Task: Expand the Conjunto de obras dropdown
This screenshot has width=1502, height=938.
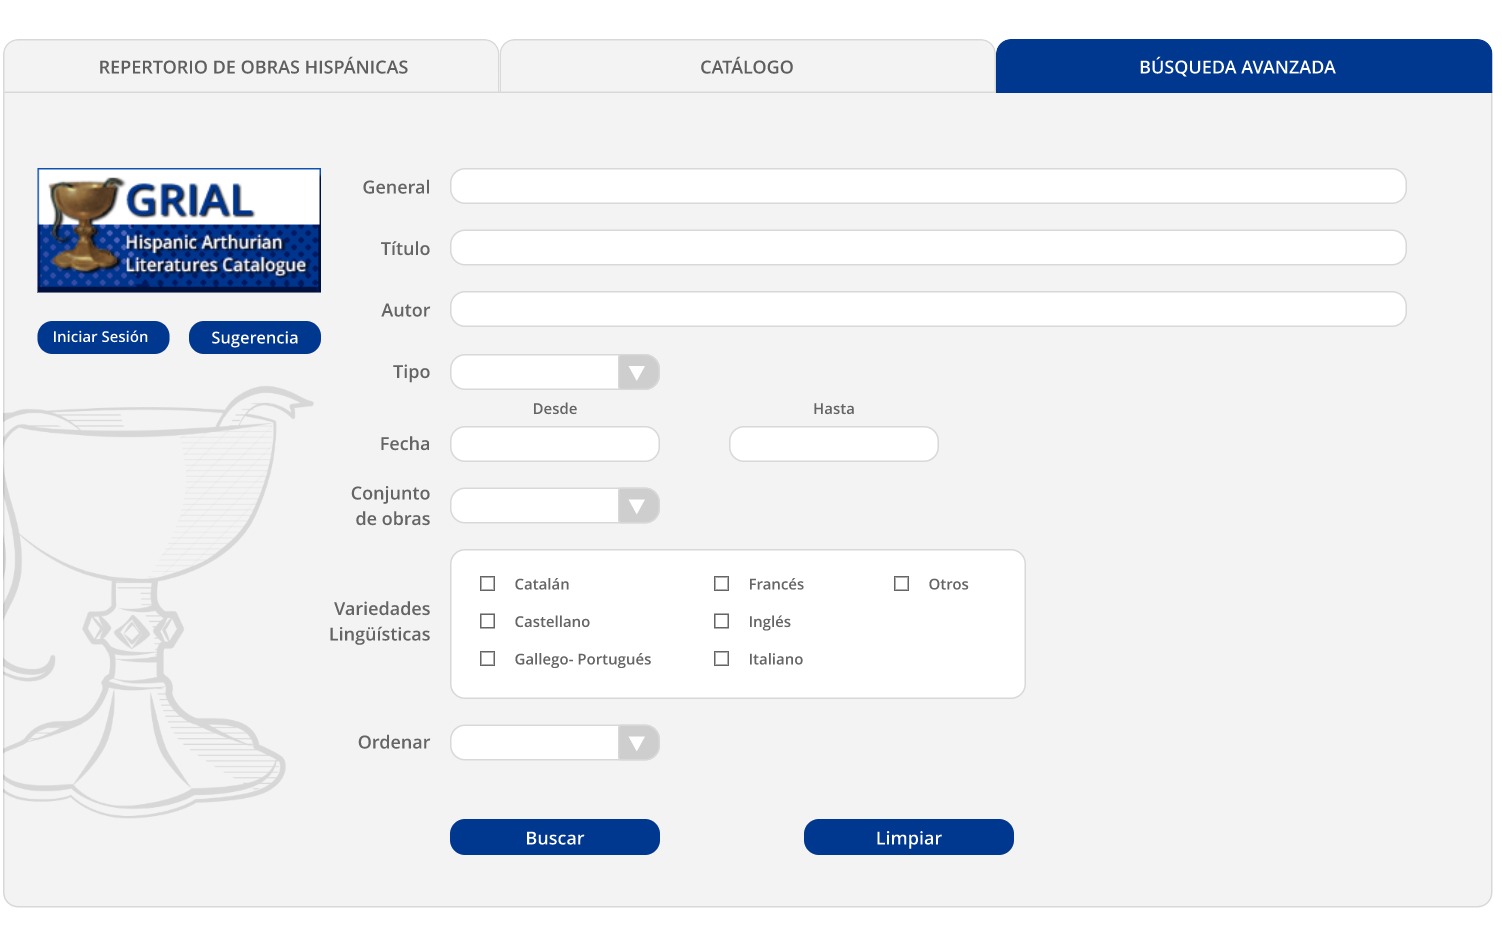Action: [x=637, y=506]
